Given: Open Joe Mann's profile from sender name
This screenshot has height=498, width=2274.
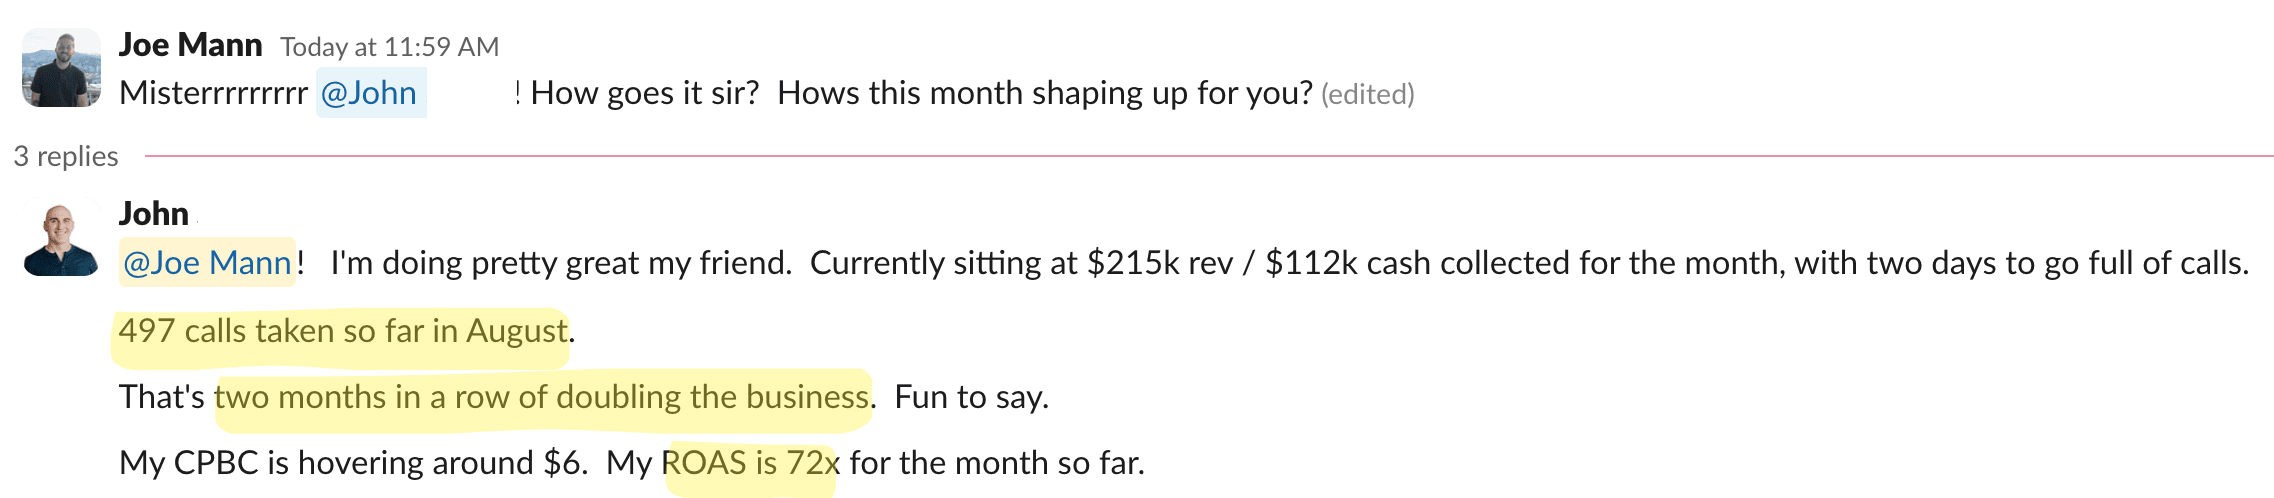Looking at the screenshot, I should point(190,45).
